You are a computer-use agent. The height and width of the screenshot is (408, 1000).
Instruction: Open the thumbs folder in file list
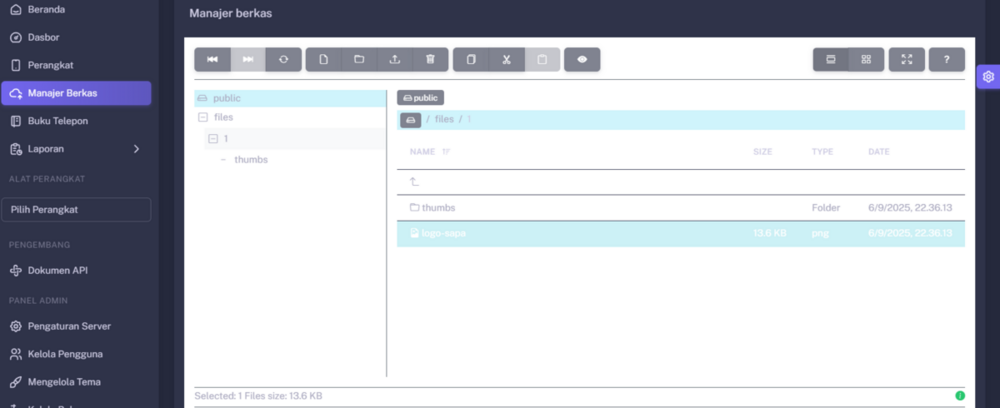[x=438, y=208]
